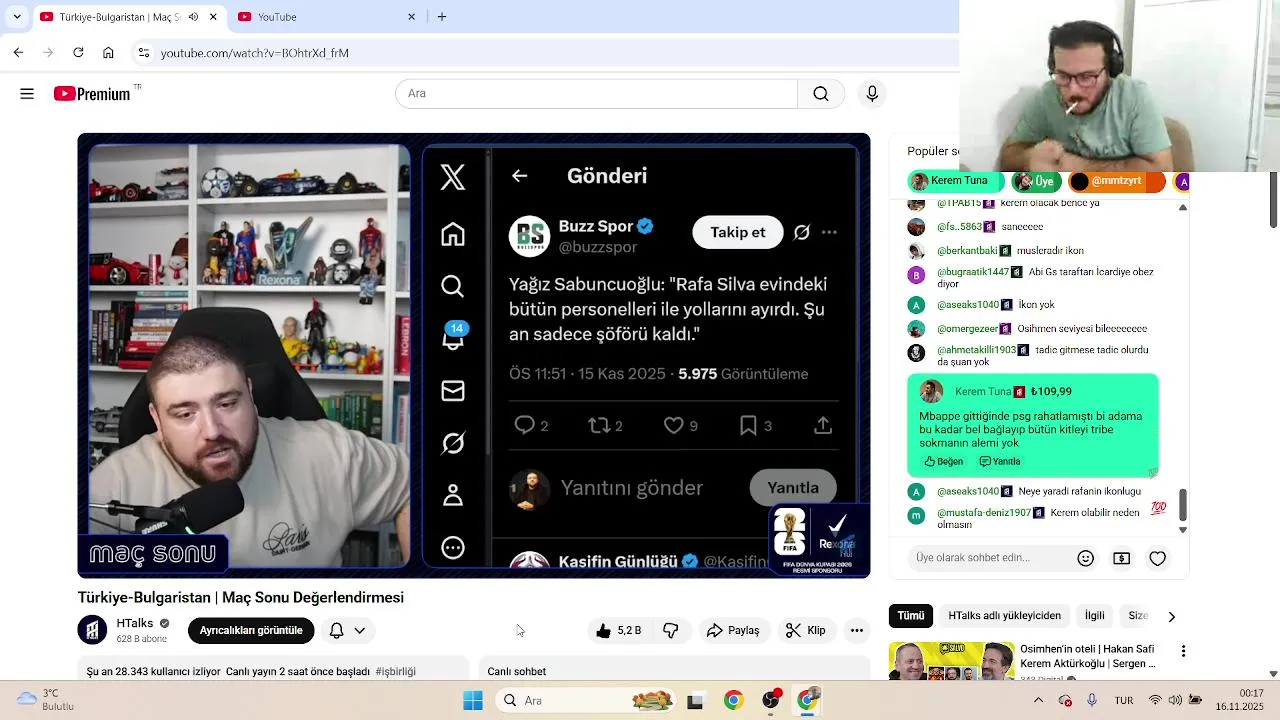Open more video actions menu
The width and height of the screenshot is (1280, 720).
[x=857, y=630]
